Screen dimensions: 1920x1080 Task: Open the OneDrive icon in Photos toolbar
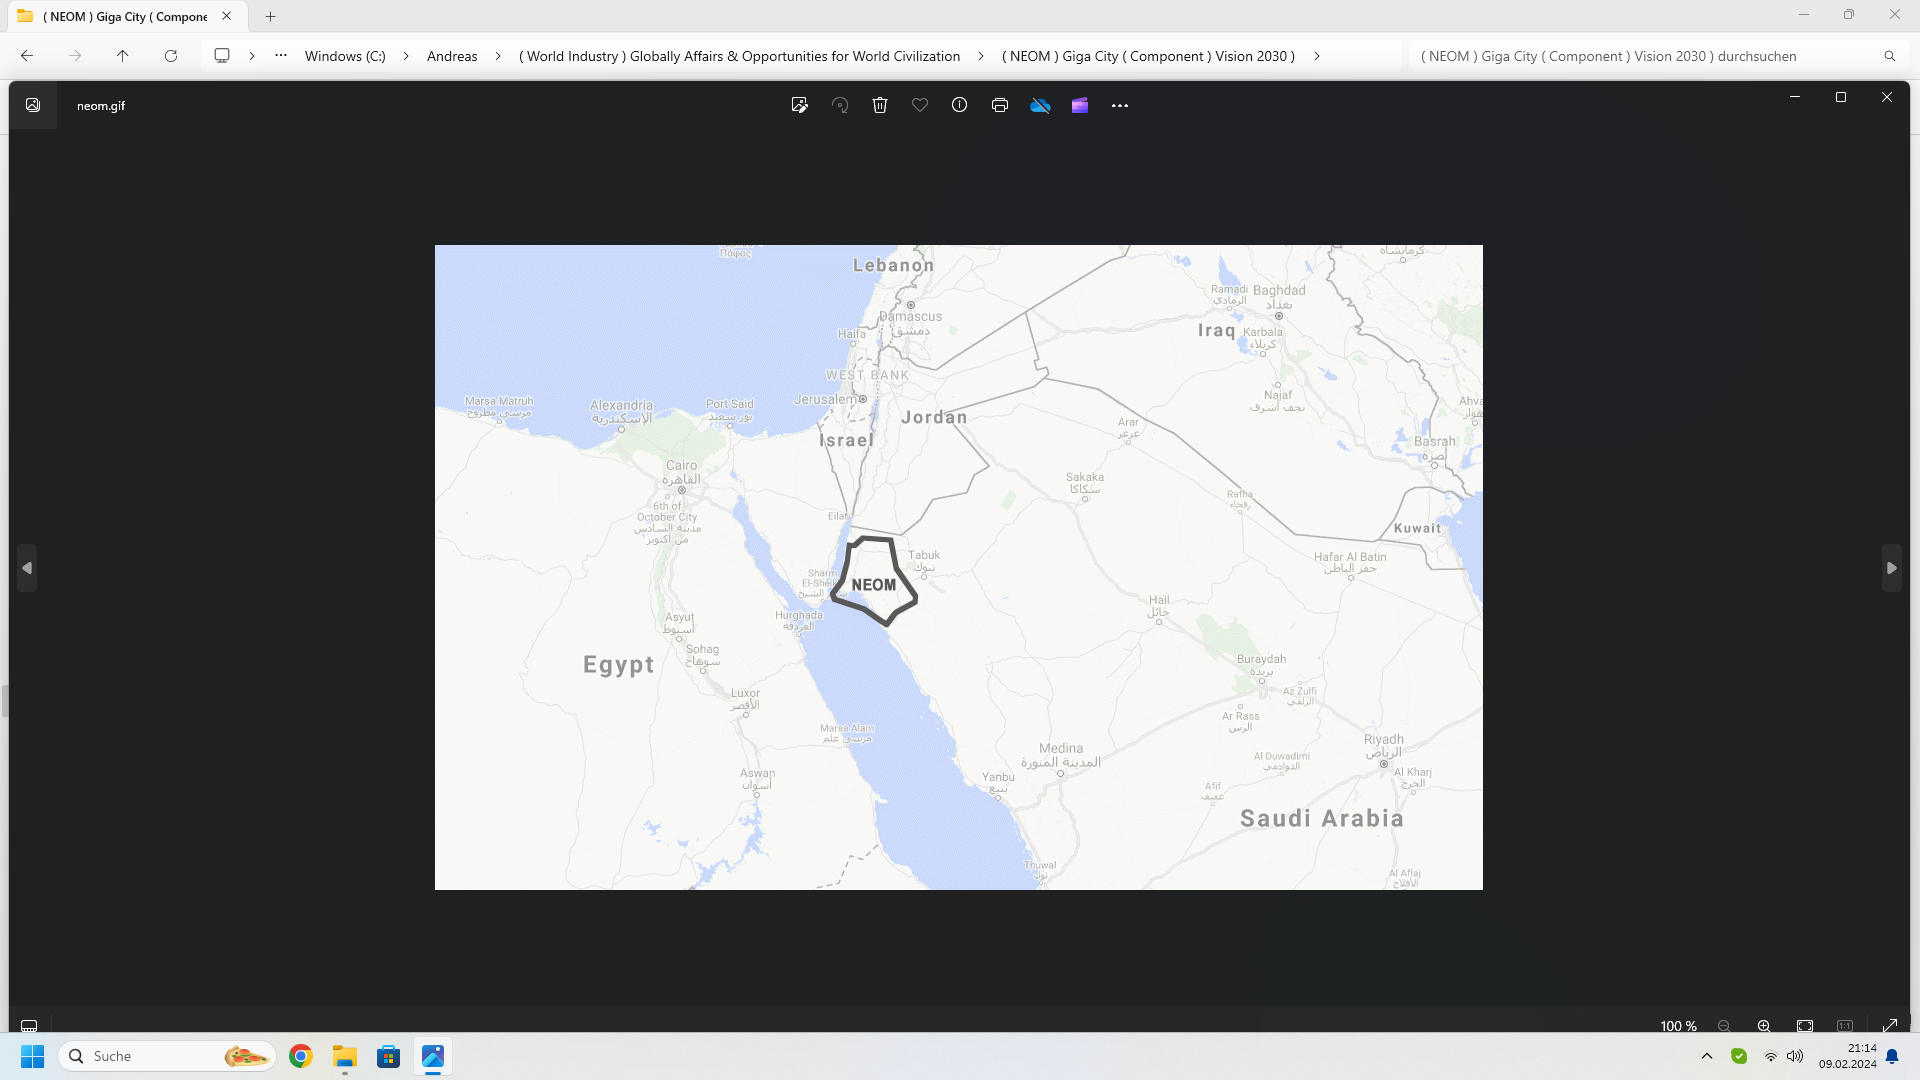(x=1040, y=105)
